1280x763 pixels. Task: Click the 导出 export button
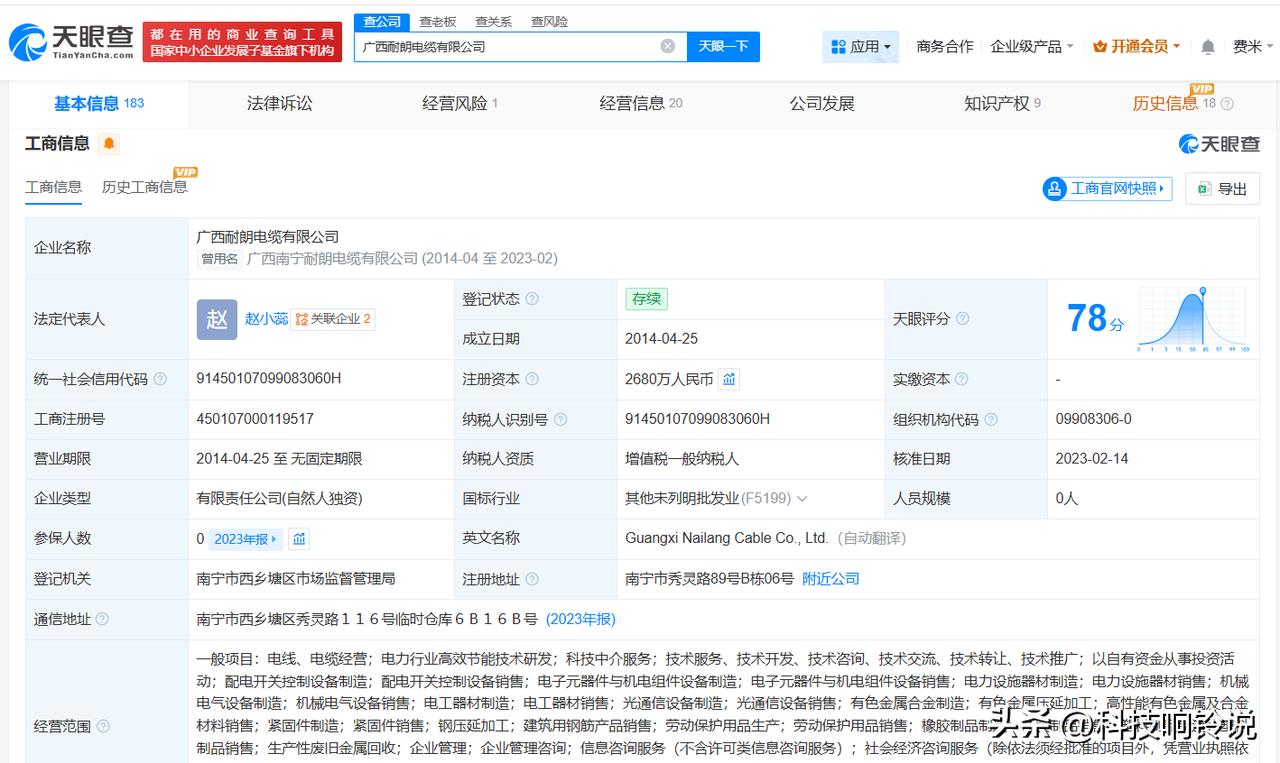tap(1222, 188)
